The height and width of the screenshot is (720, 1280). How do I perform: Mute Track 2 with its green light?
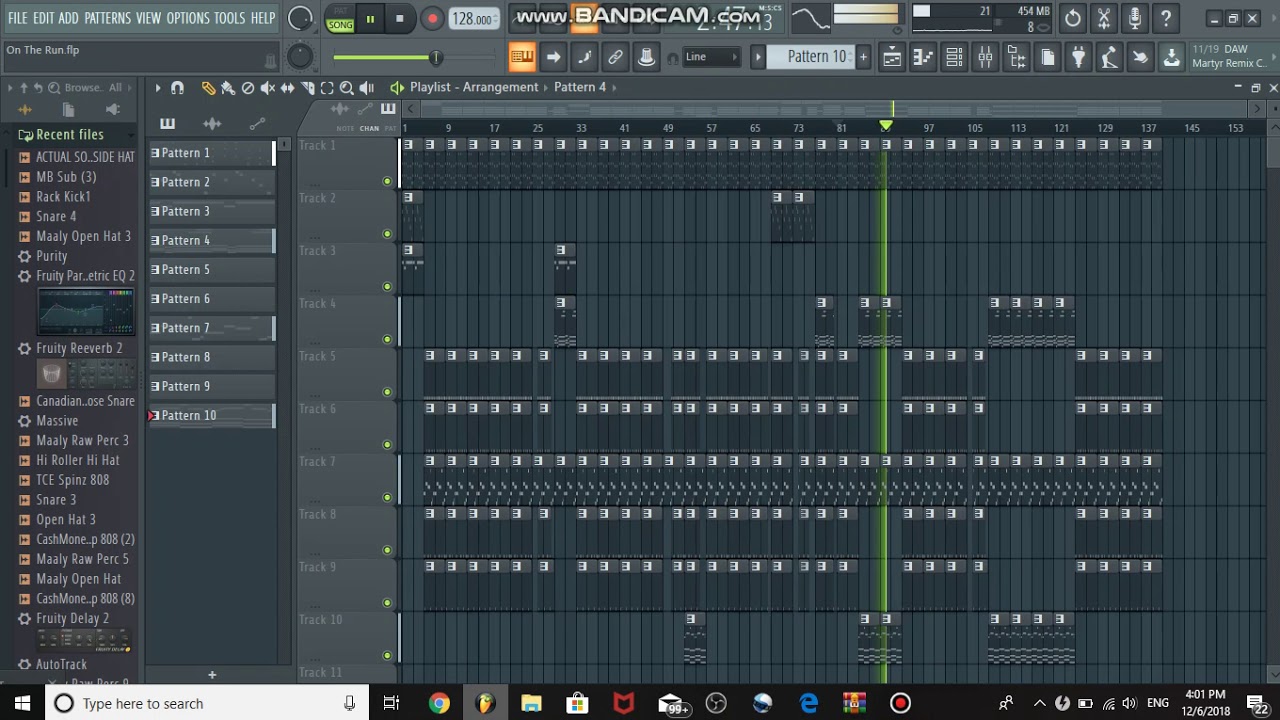(387, 234)
